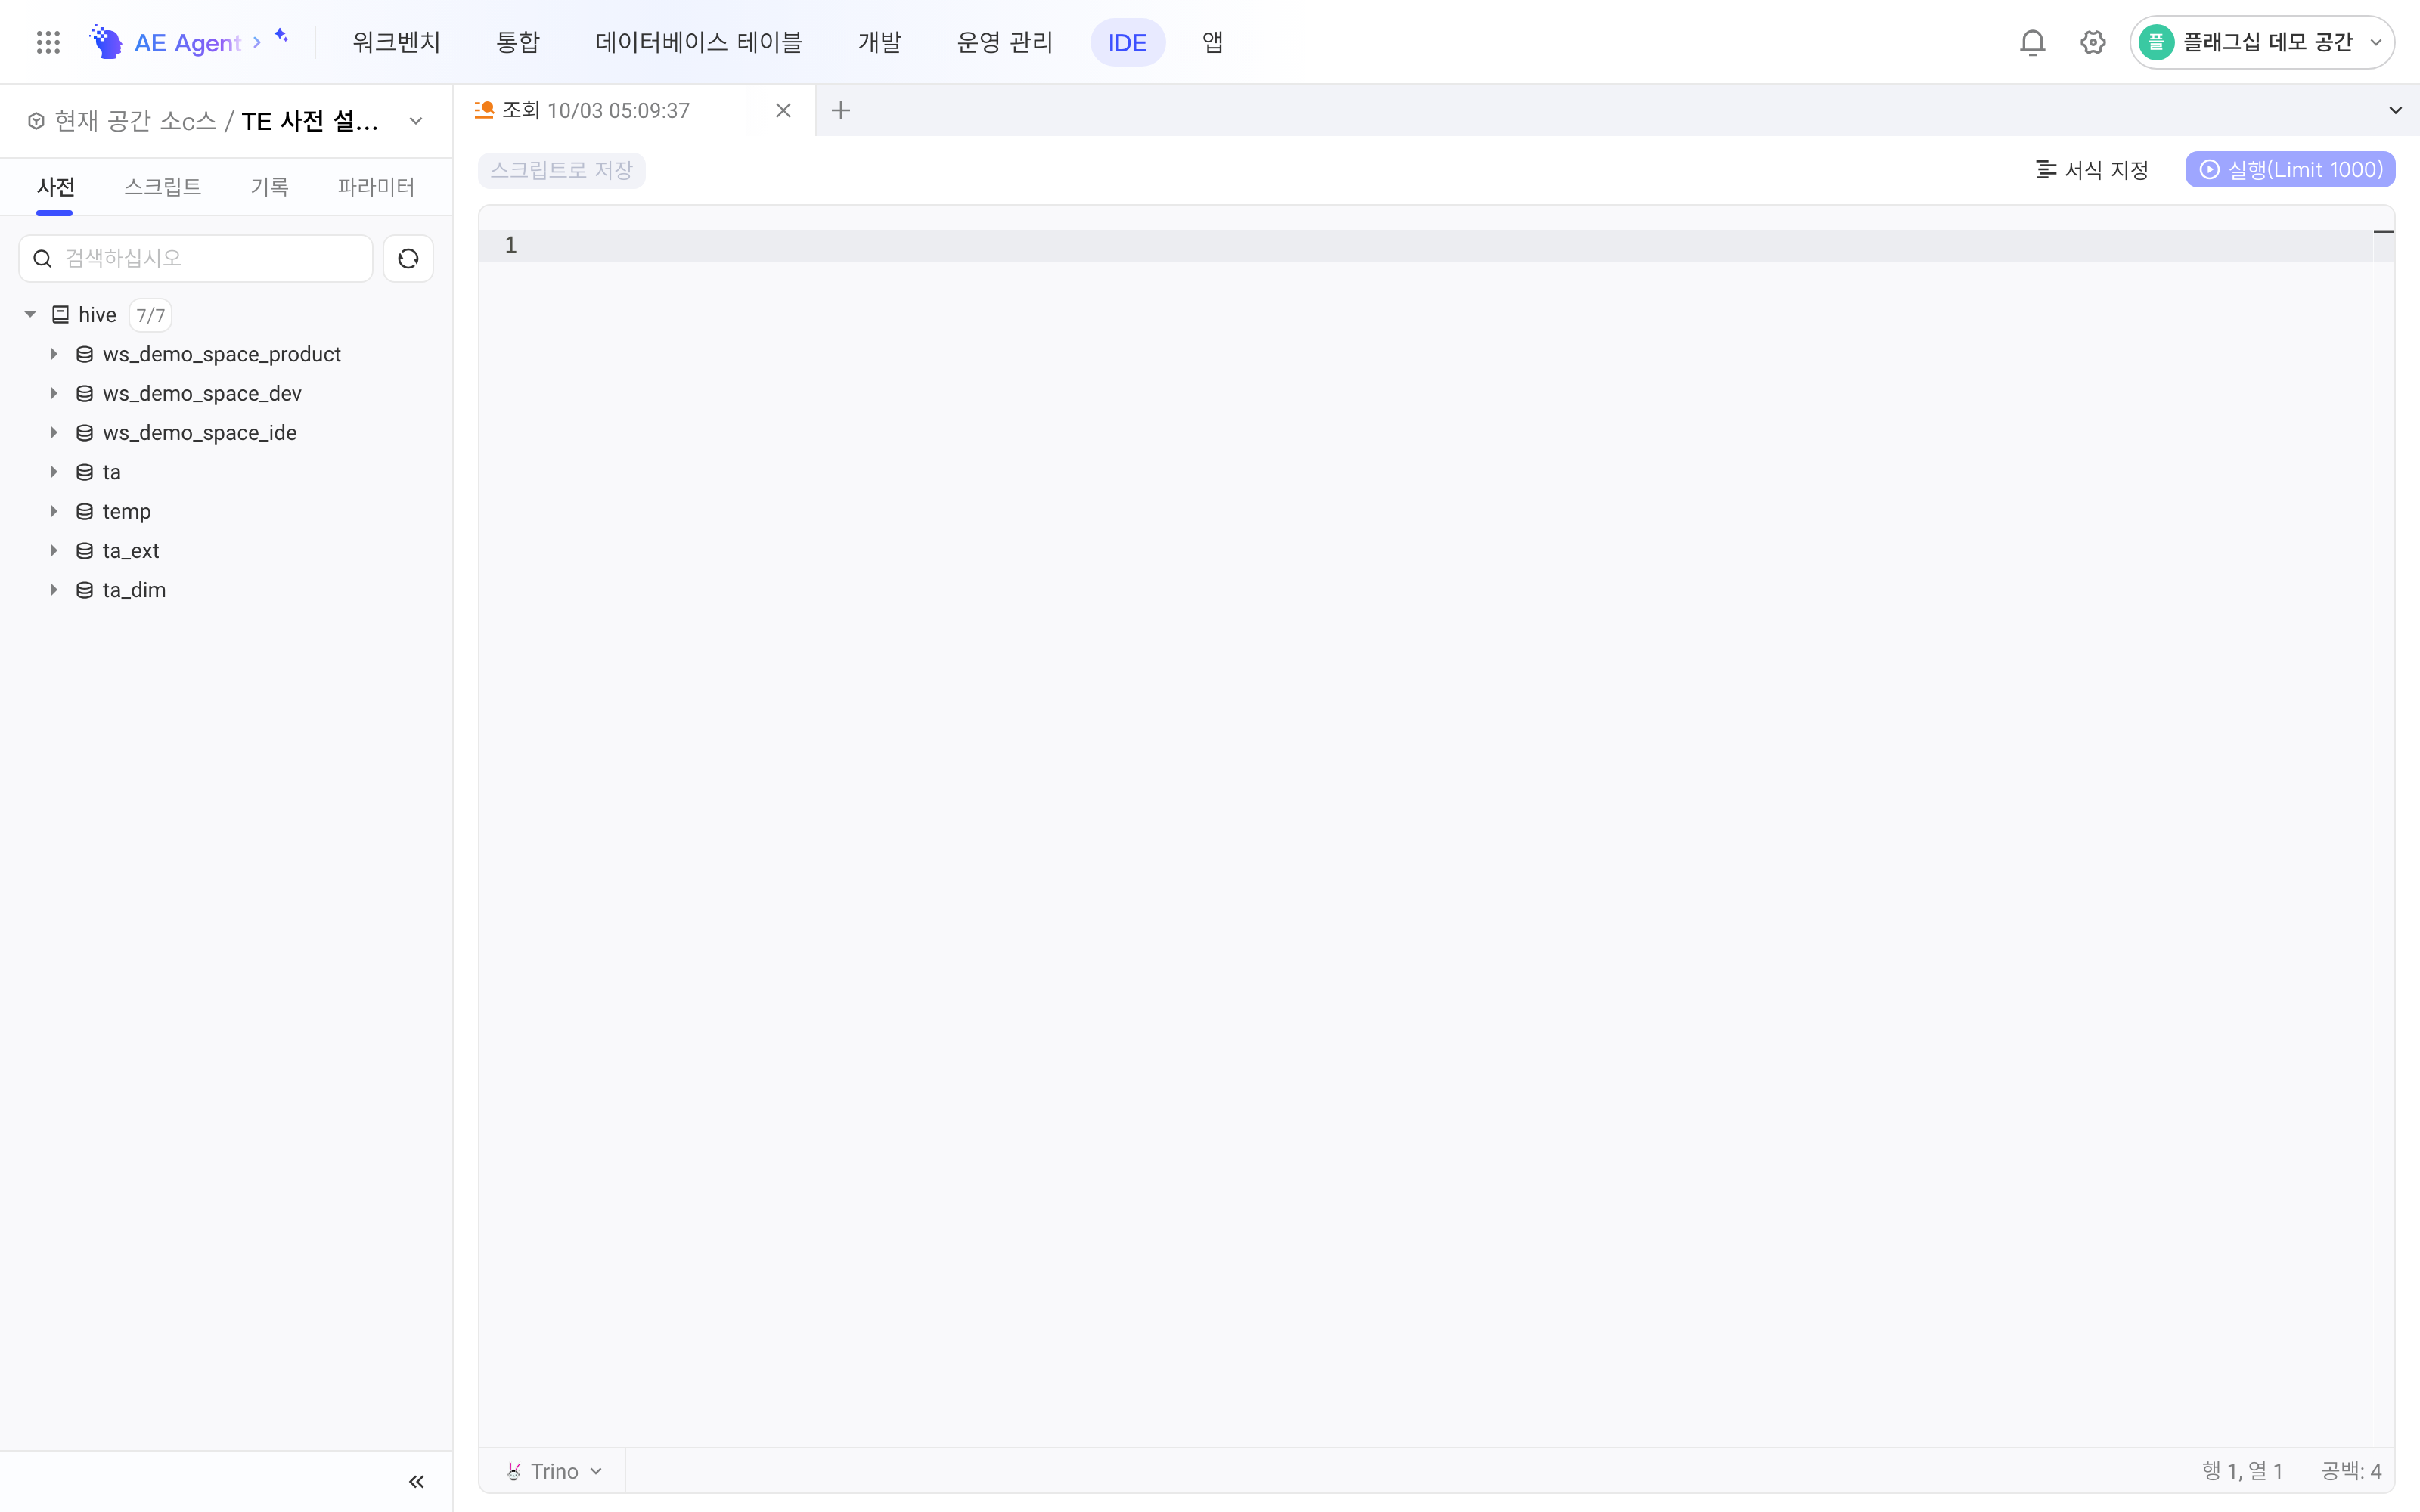Open the 데이터베이스 테이블 menu

pos(699,42)
